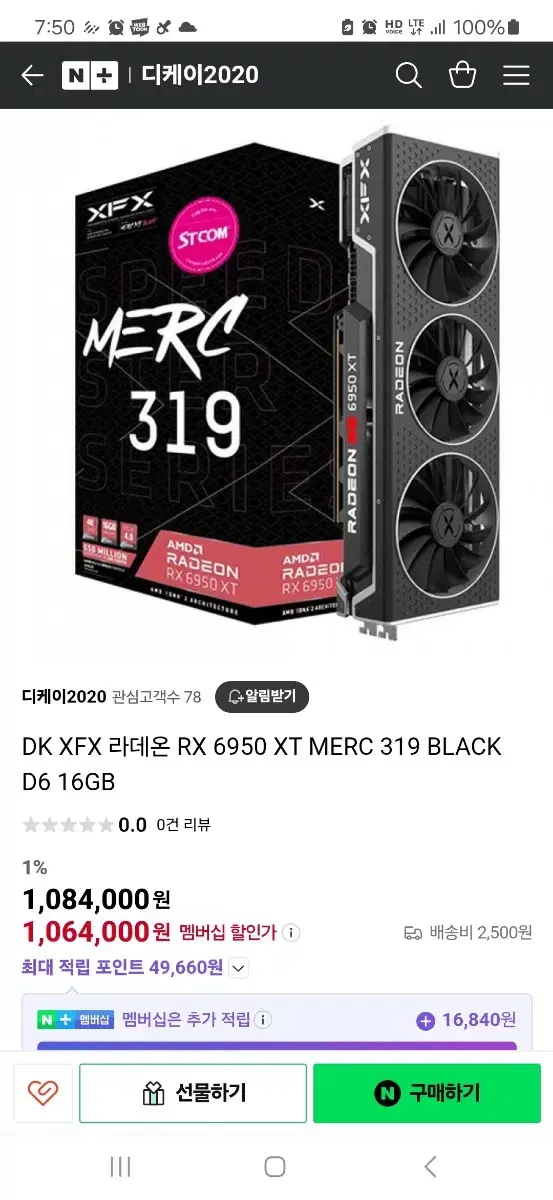Open the 0건 리뷰 reviews link
Image resolution: width=553 pixels, height=1200 pixels.
point(183,825)
